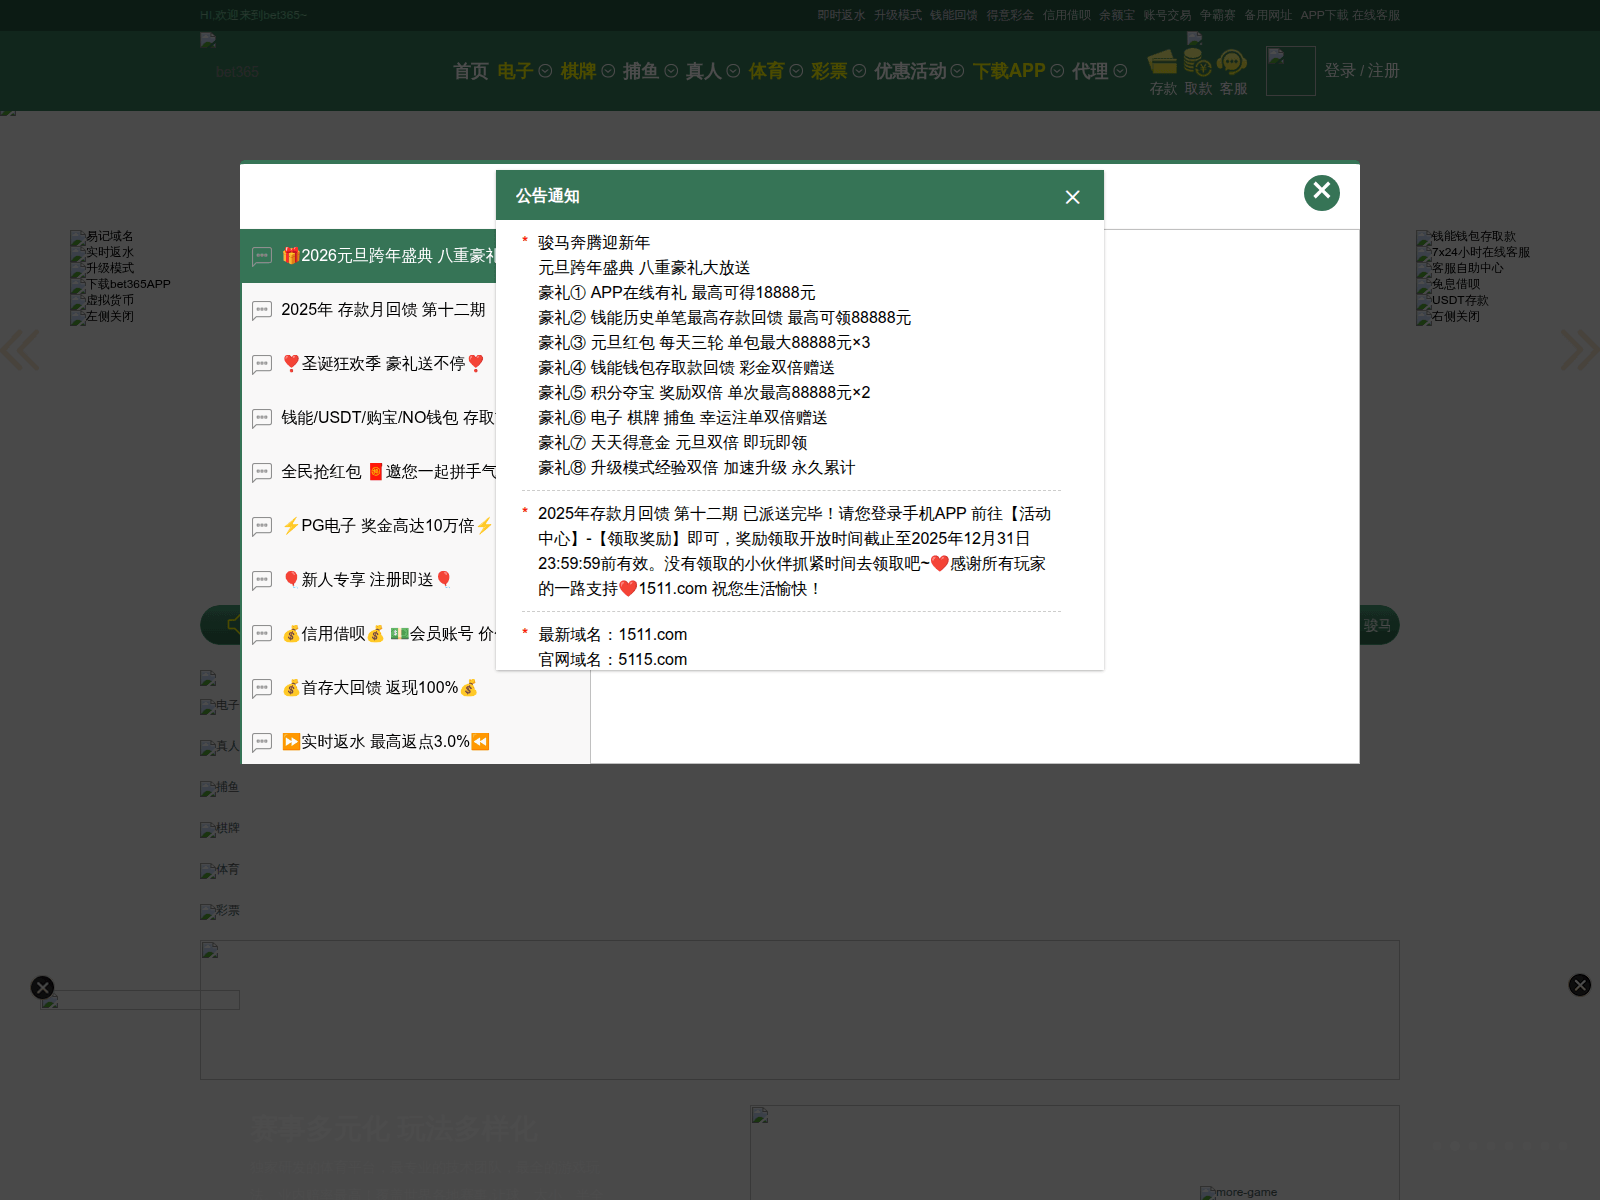This screenshot has height=1200, width=1600.
Task: Expand the 代理 dropdown arrow
Action: (1120, 71)
